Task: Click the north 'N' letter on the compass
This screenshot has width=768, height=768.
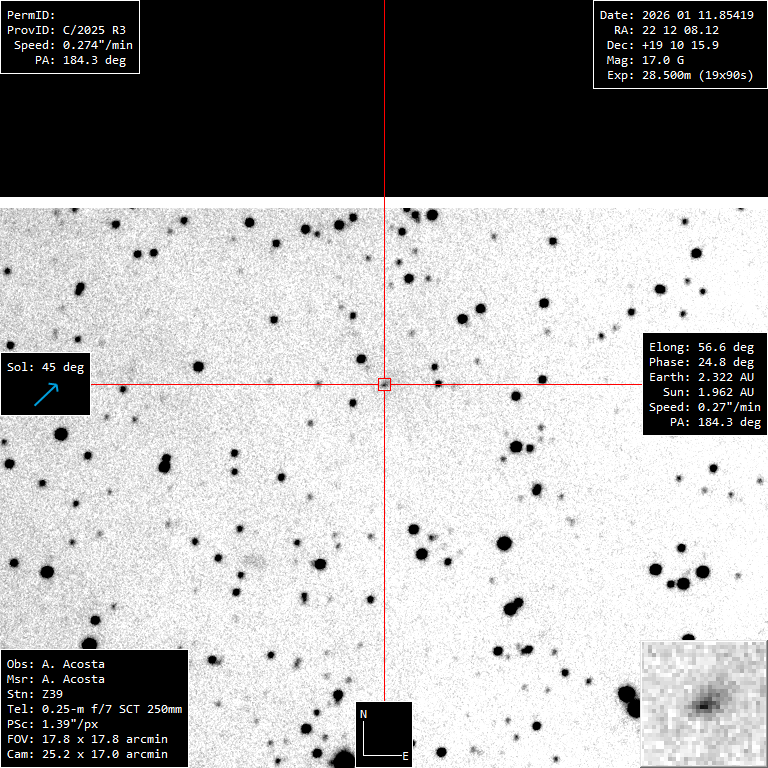Action: click(x=364, y=714)
